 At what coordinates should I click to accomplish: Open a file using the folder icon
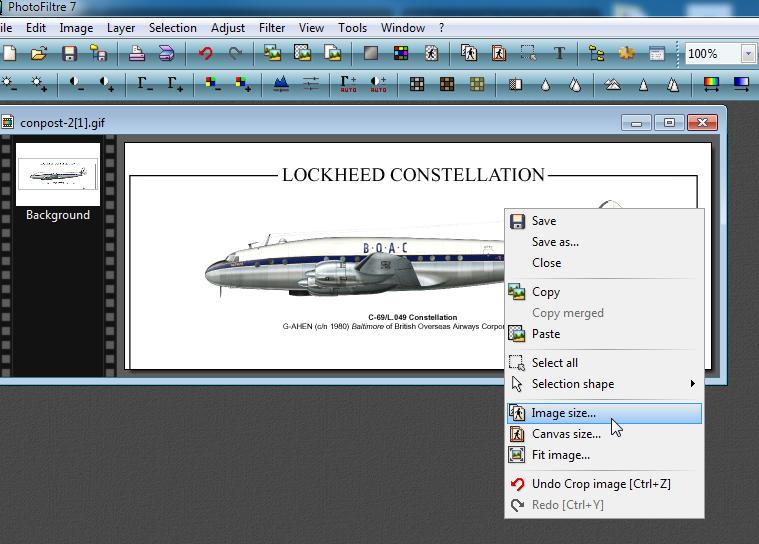39,53
